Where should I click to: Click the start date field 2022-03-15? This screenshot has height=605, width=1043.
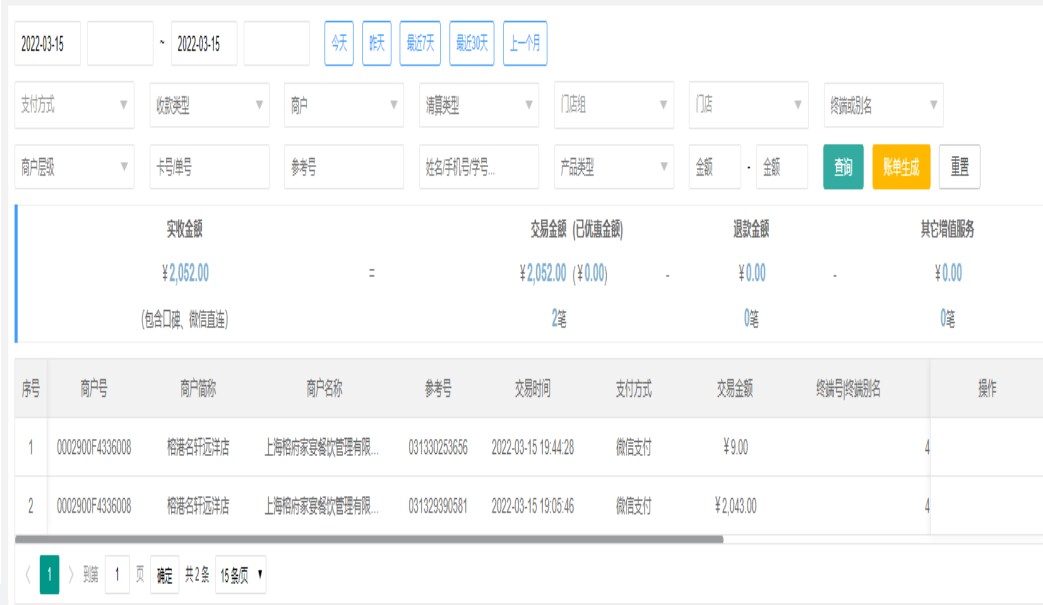(48, 44)
